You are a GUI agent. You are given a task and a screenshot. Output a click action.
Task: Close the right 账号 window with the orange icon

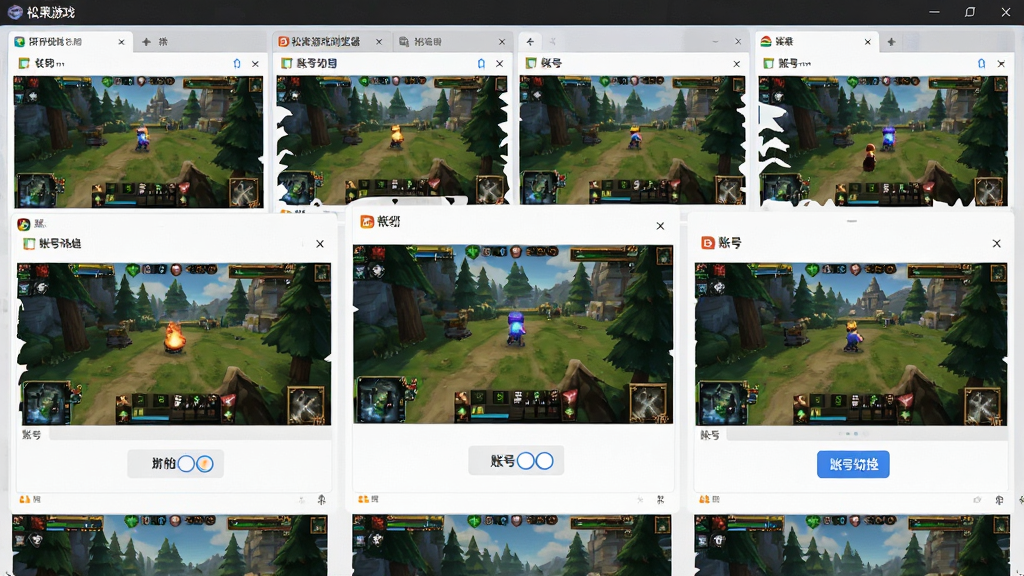997,244
